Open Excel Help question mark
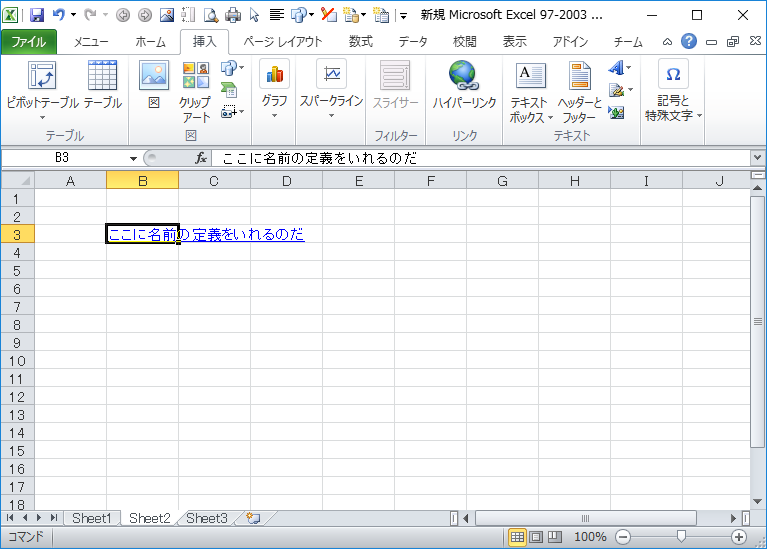The width and height of the screenshot is (767, 549). coord(689,42)
